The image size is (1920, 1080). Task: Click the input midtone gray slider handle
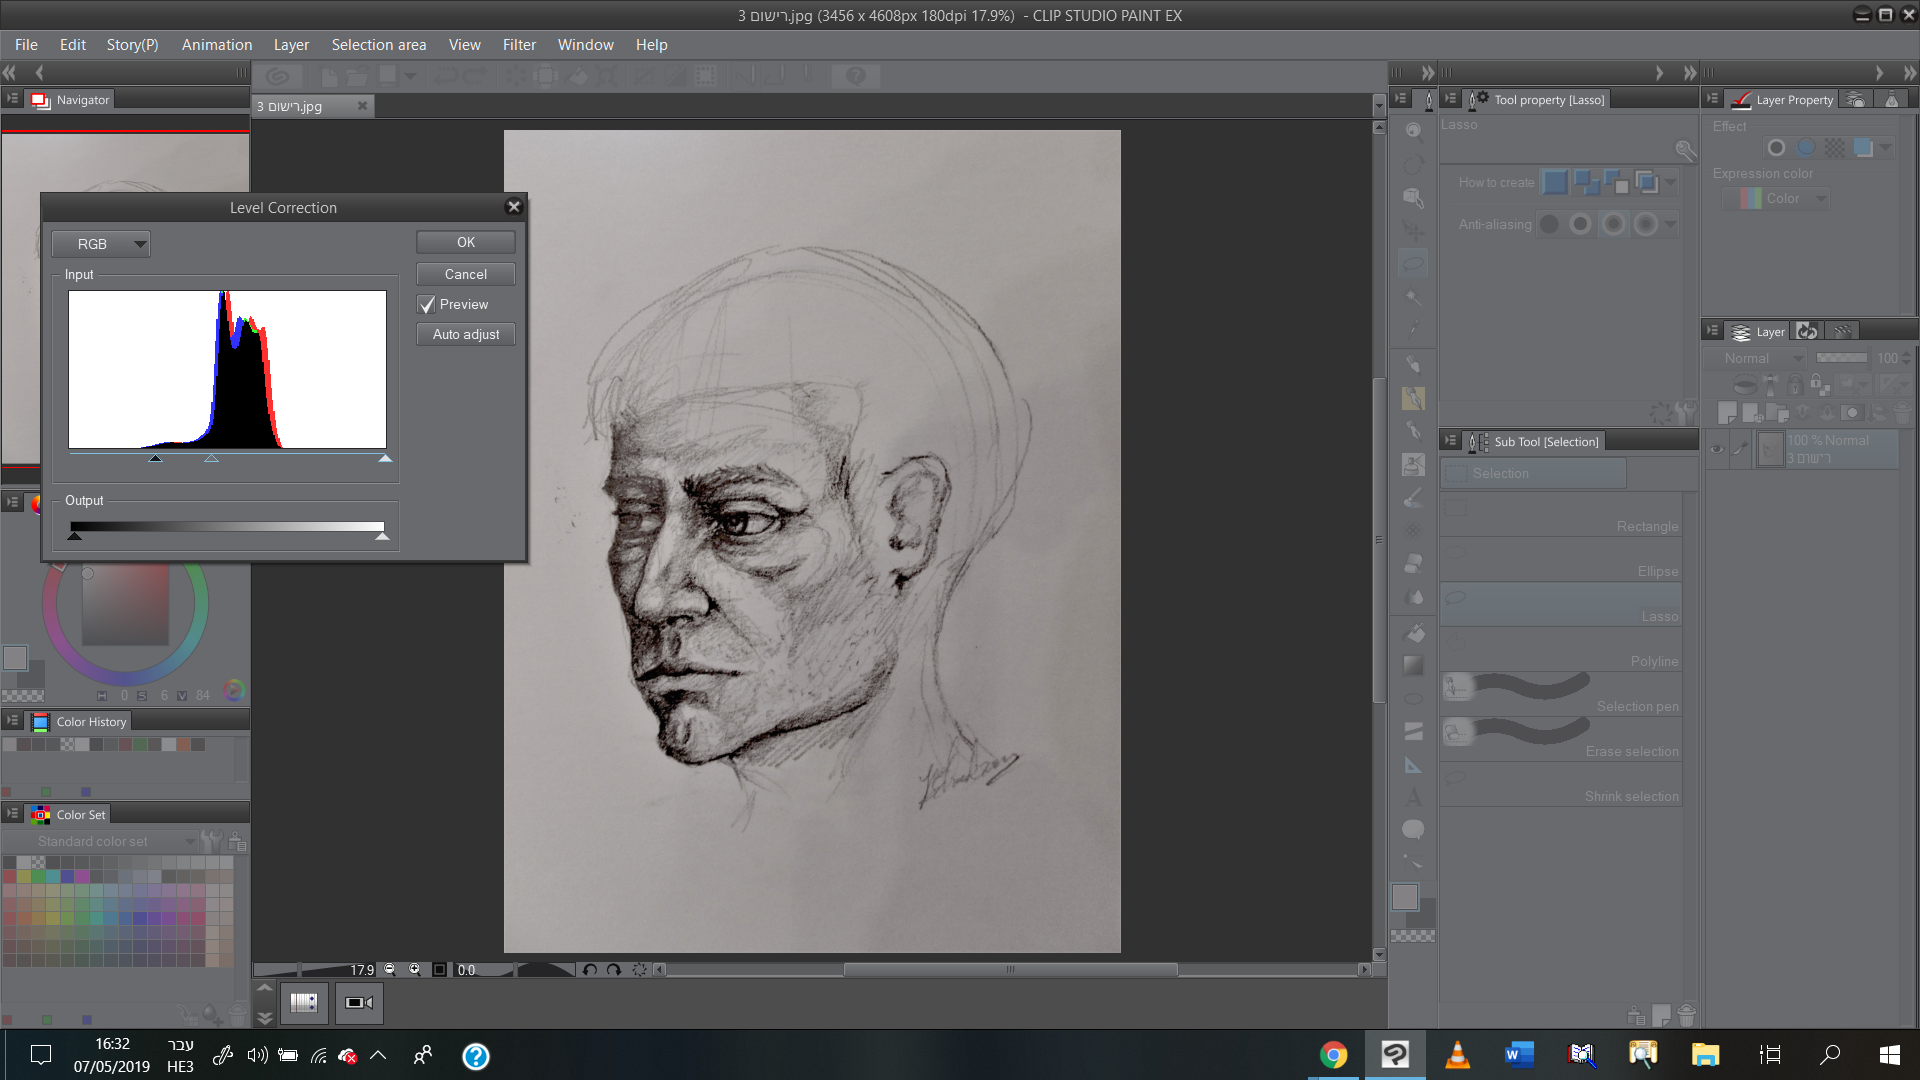pos(211,458)
